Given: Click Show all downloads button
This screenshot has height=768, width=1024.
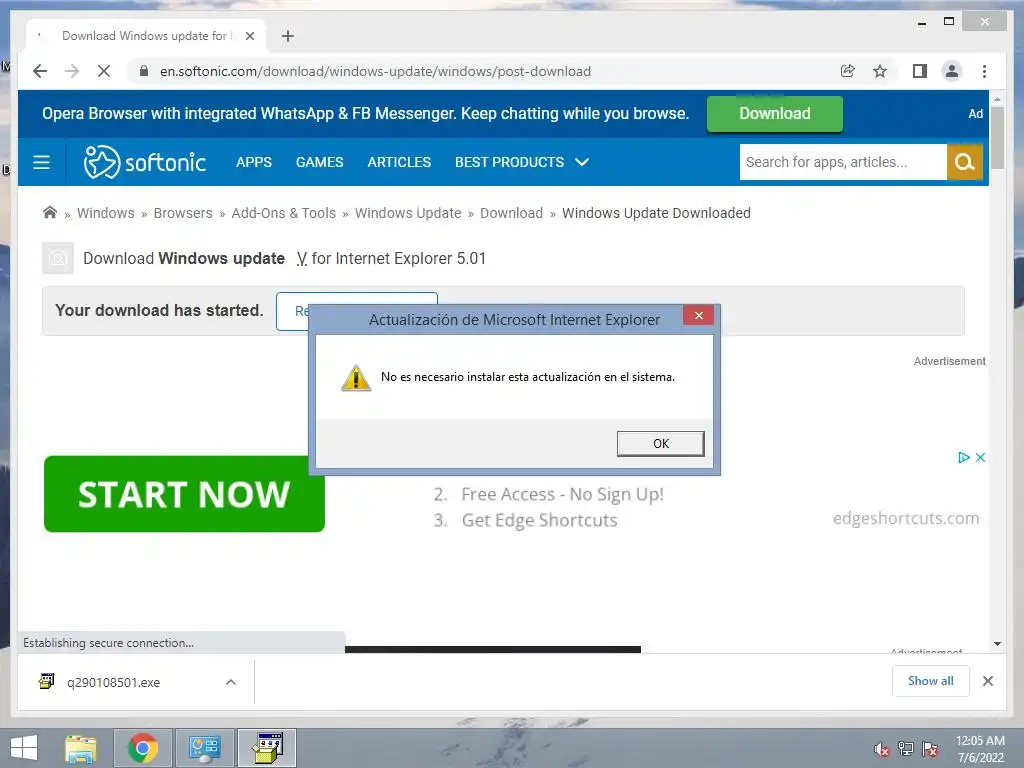Looking at the screenshot, I should click(931, 680).
